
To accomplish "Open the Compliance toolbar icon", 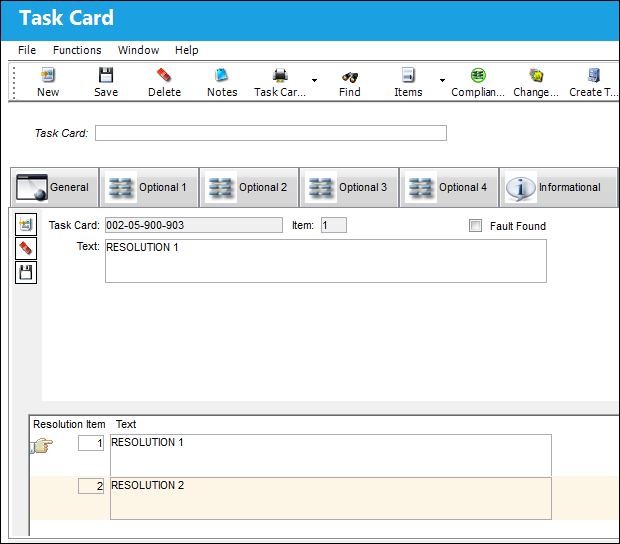I will (x=478, y=75).
